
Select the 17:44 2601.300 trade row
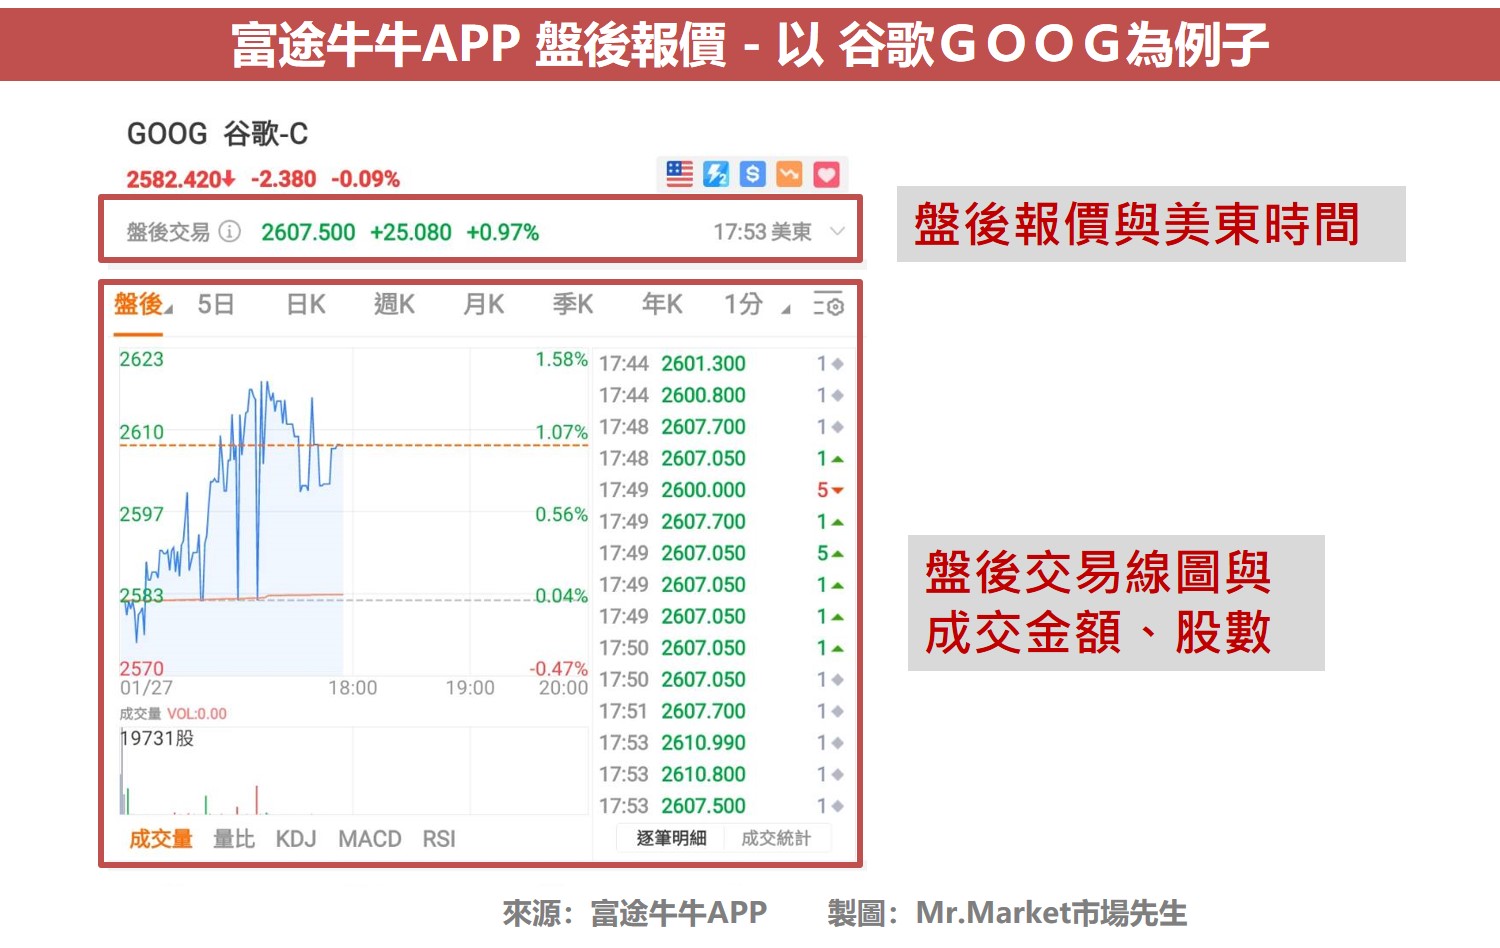[x=722, y=364]
